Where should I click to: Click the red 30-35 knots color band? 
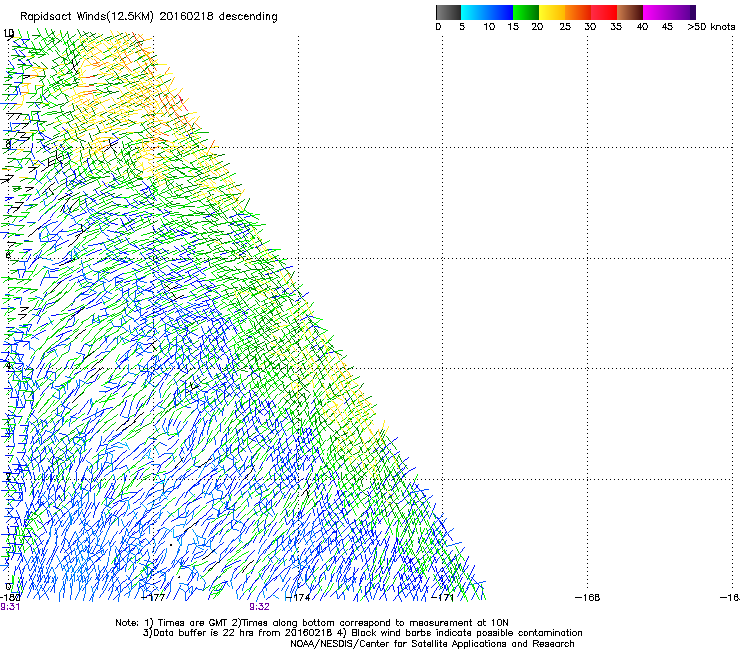tap(604, 12)
